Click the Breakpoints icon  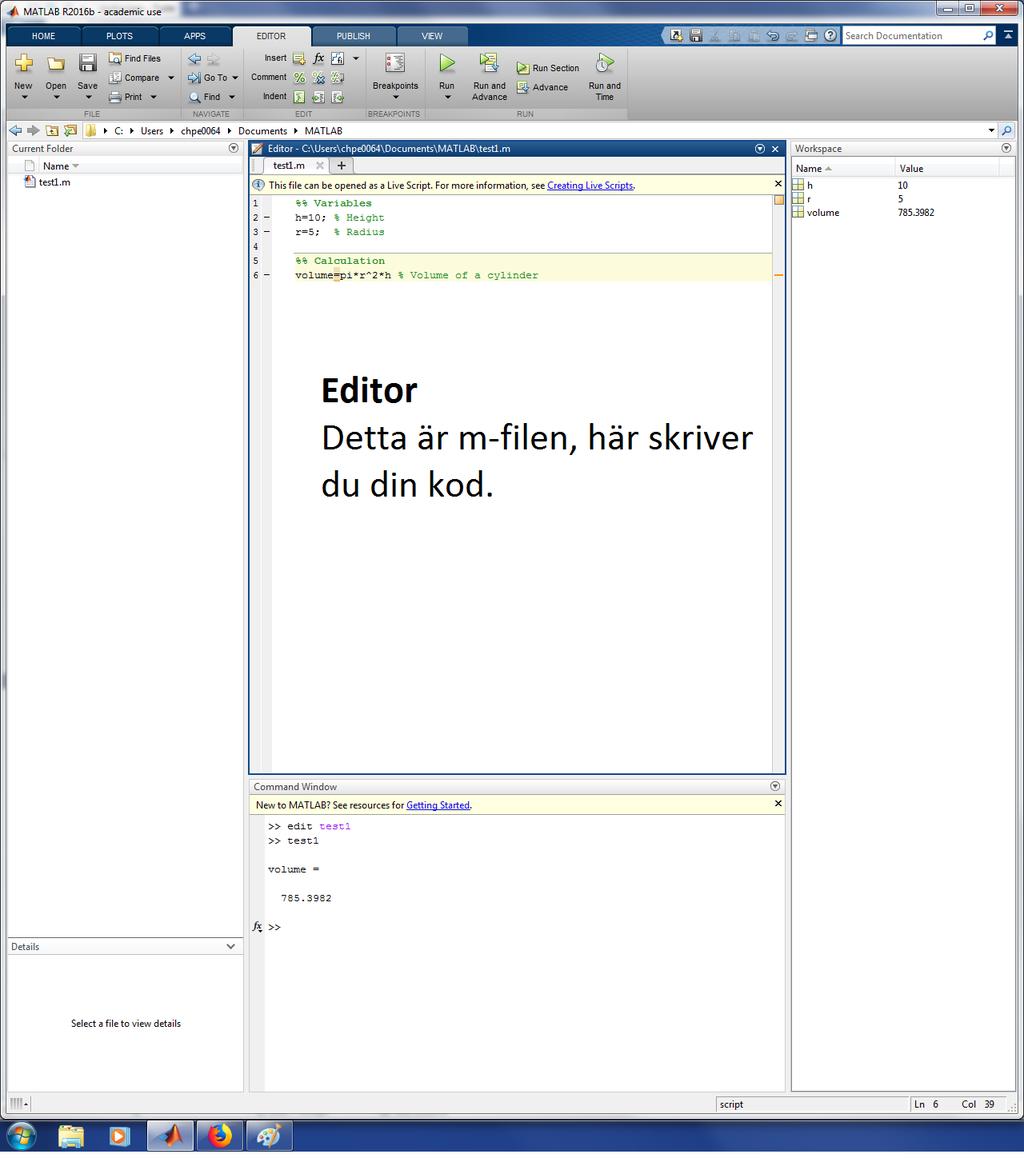pyautogui.click(x=395, y=64)
